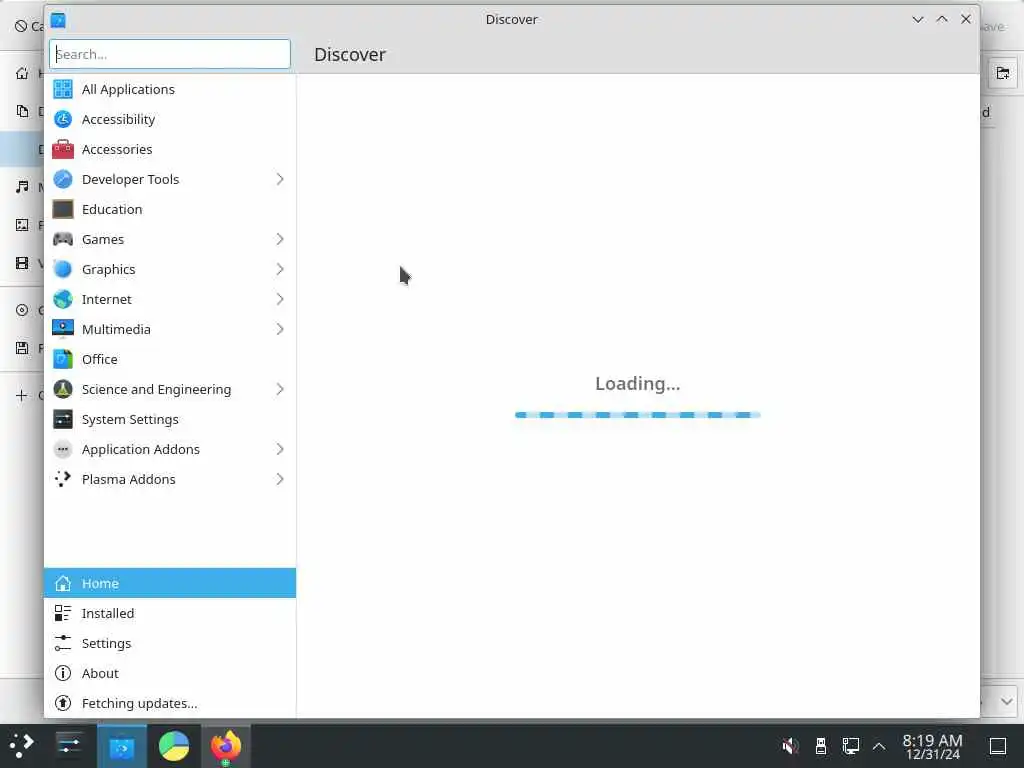Launch Firefox from the taskbar

[x=226, y=746]
